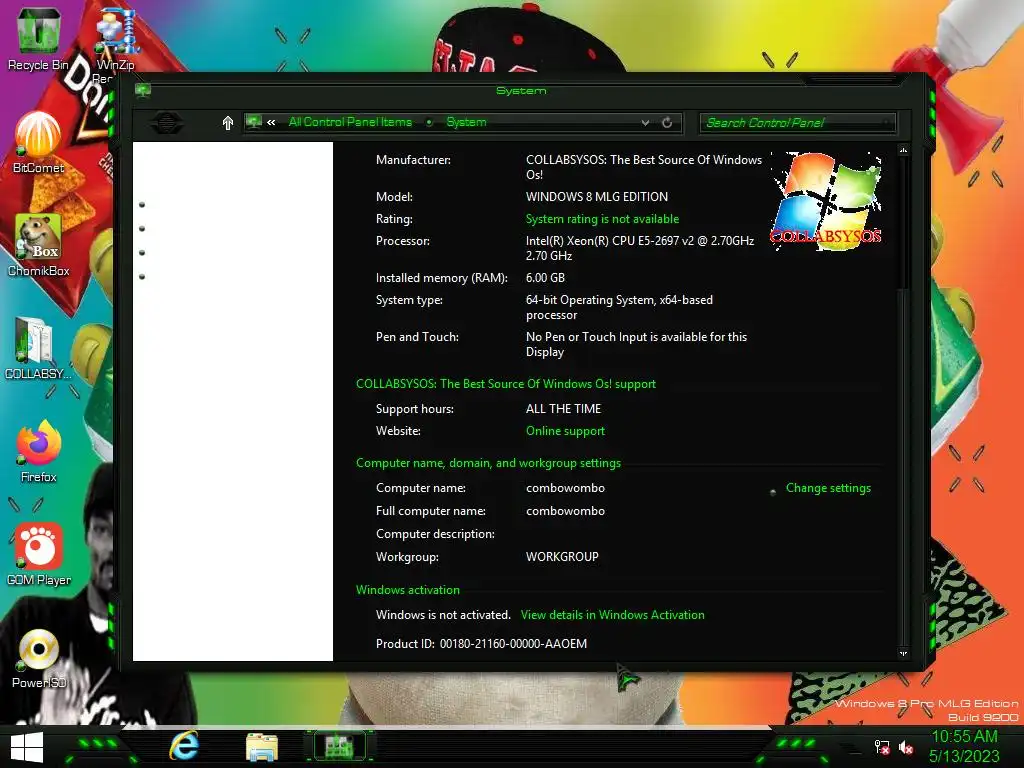Select the WINDOWS 8 MLG EDITION text

click(x=597, y=197)
